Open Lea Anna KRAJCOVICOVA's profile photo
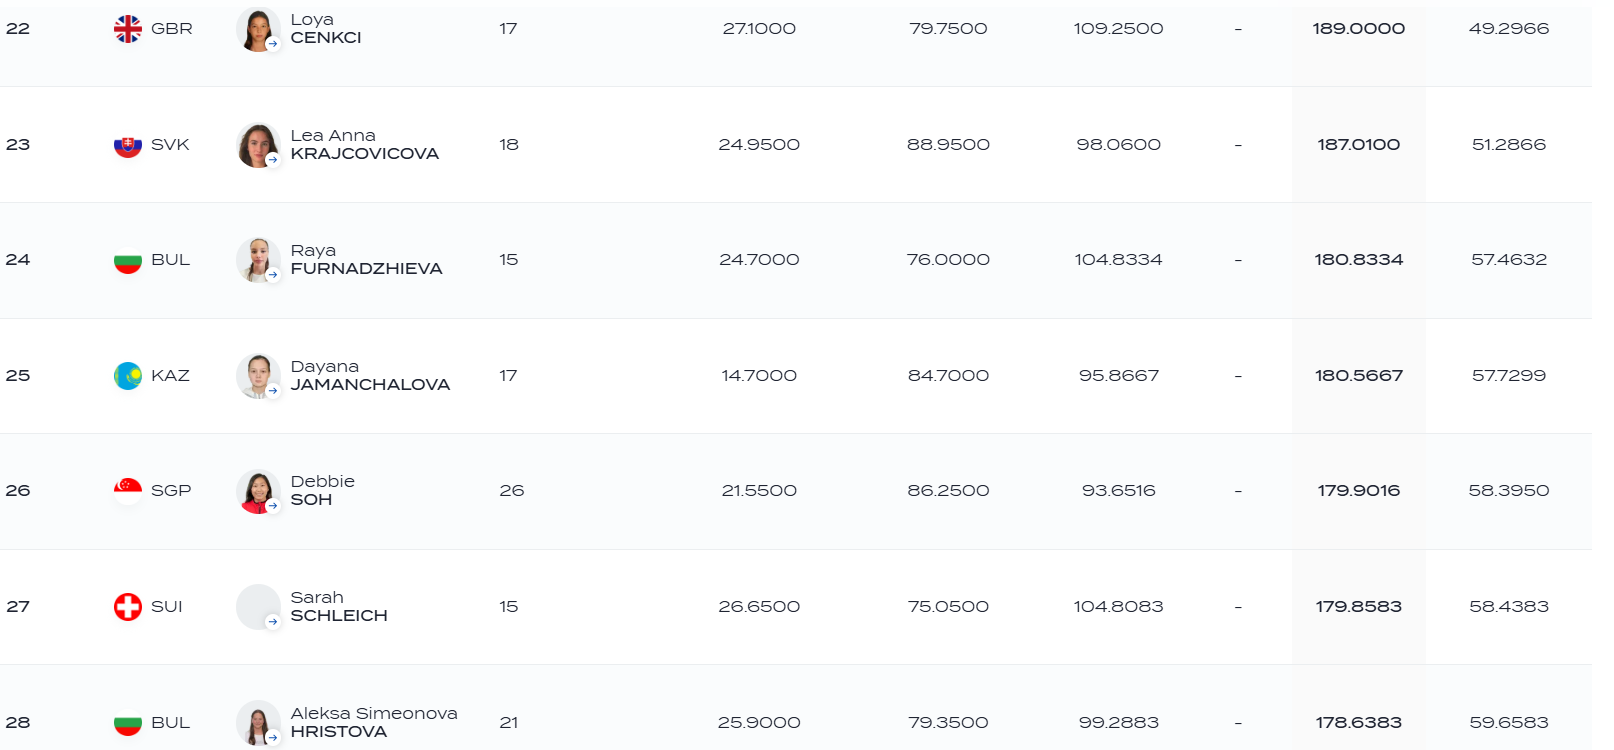Viewport: 1614px width, 750px height. click(258, 145)
